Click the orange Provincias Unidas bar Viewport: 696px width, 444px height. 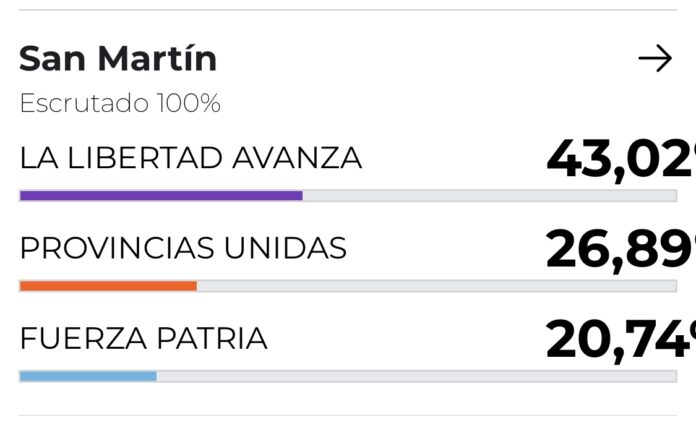click(108, 286)
